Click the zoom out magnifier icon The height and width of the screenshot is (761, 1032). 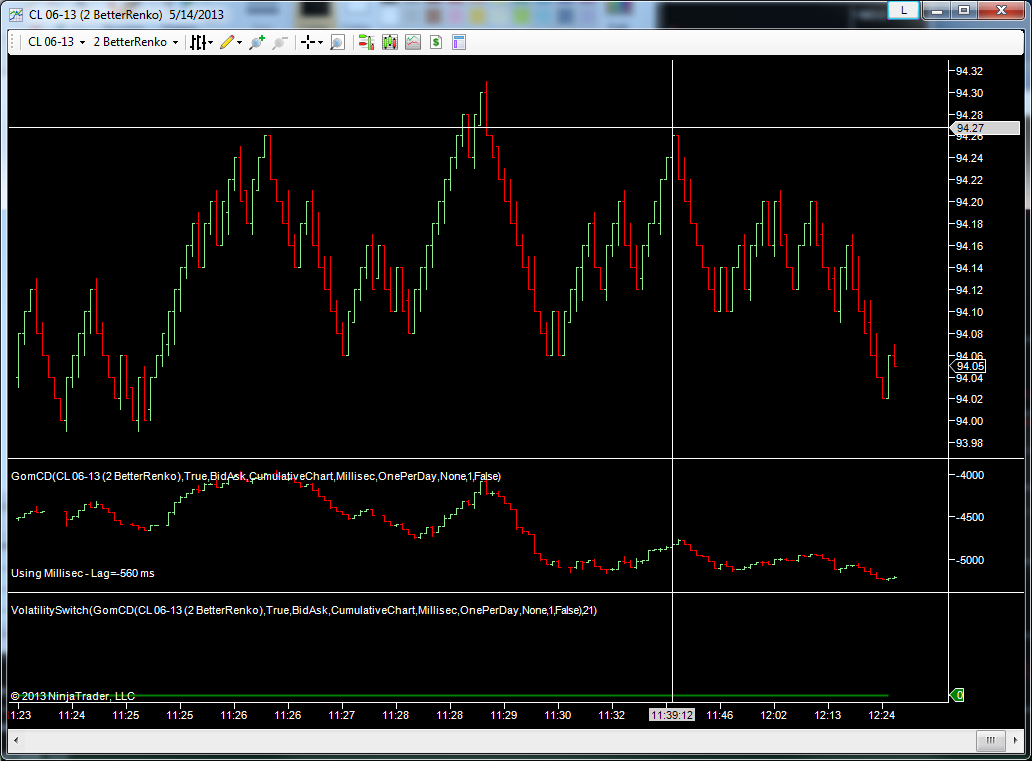(x=279, y=42)
